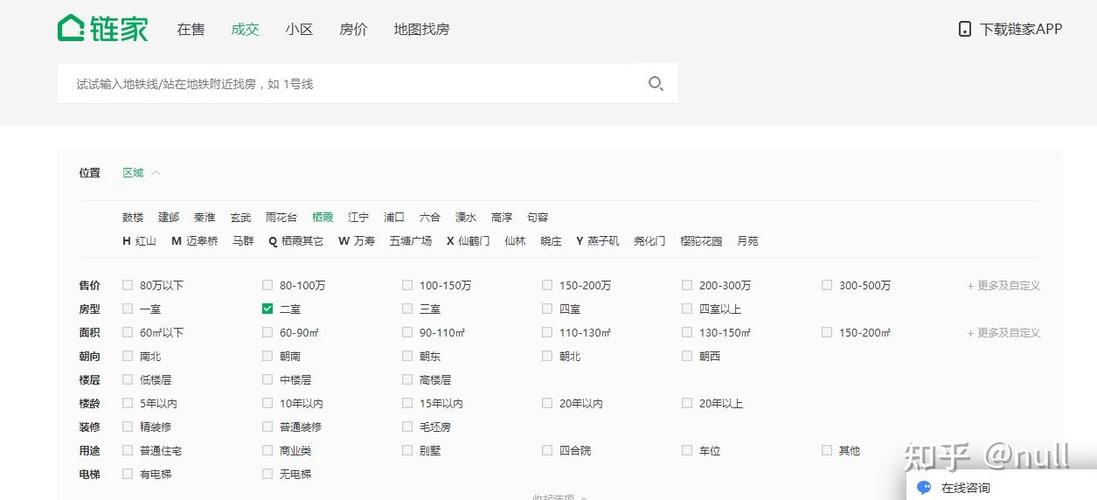Check the 60-90㎡ area box
This screenshot has width=1097, height=500.
coord(267,332)
